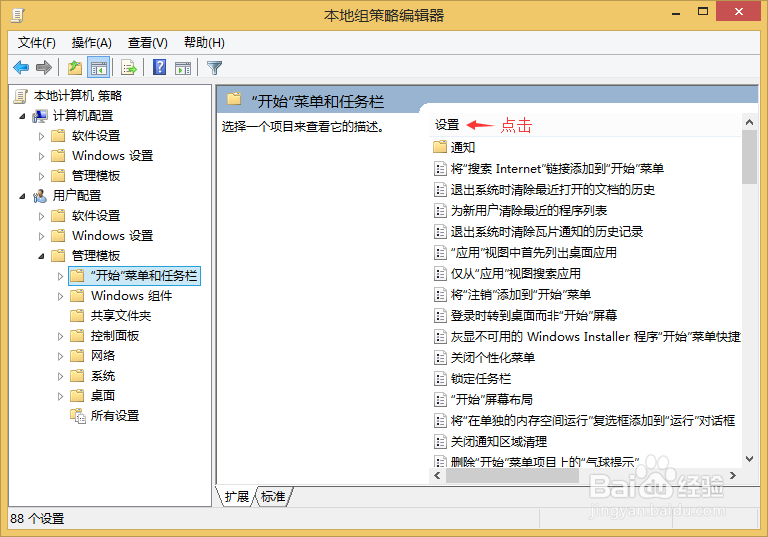Click the app icon in title bar
The image size is (768, 537).
(18, 16)
